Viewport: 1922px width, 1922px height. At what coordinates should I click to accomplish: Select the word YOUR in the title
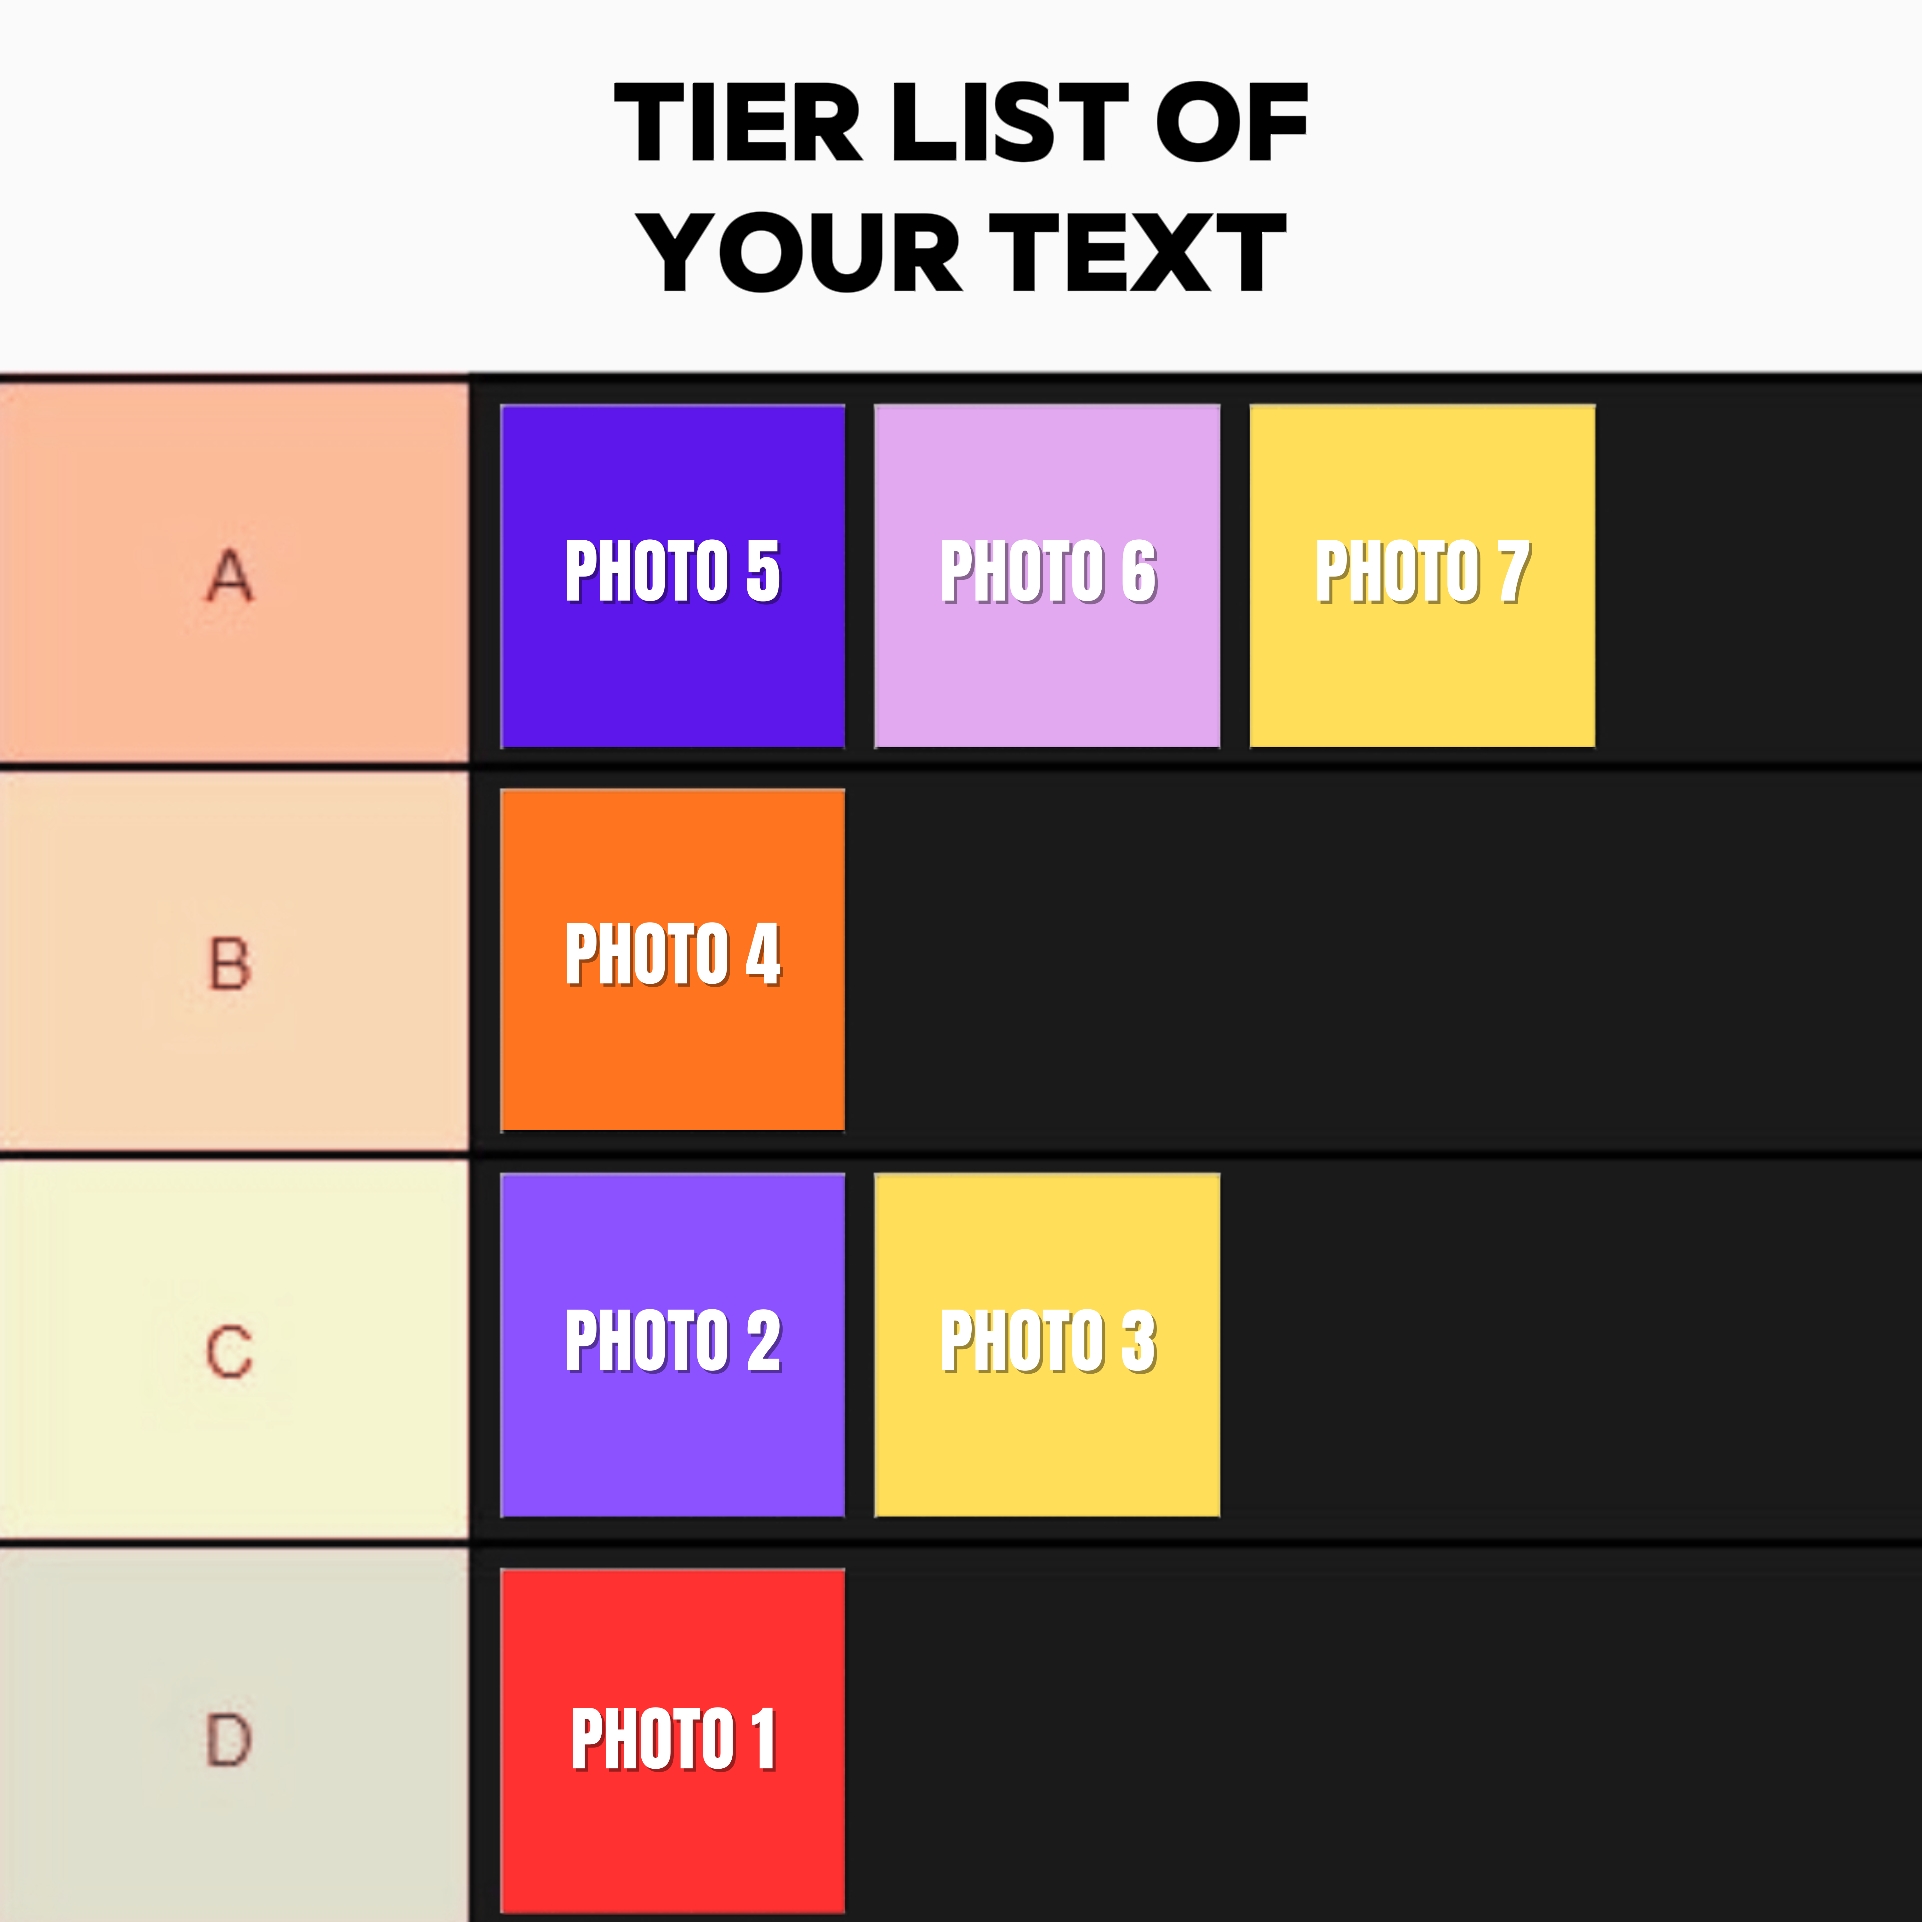(800, 253)
